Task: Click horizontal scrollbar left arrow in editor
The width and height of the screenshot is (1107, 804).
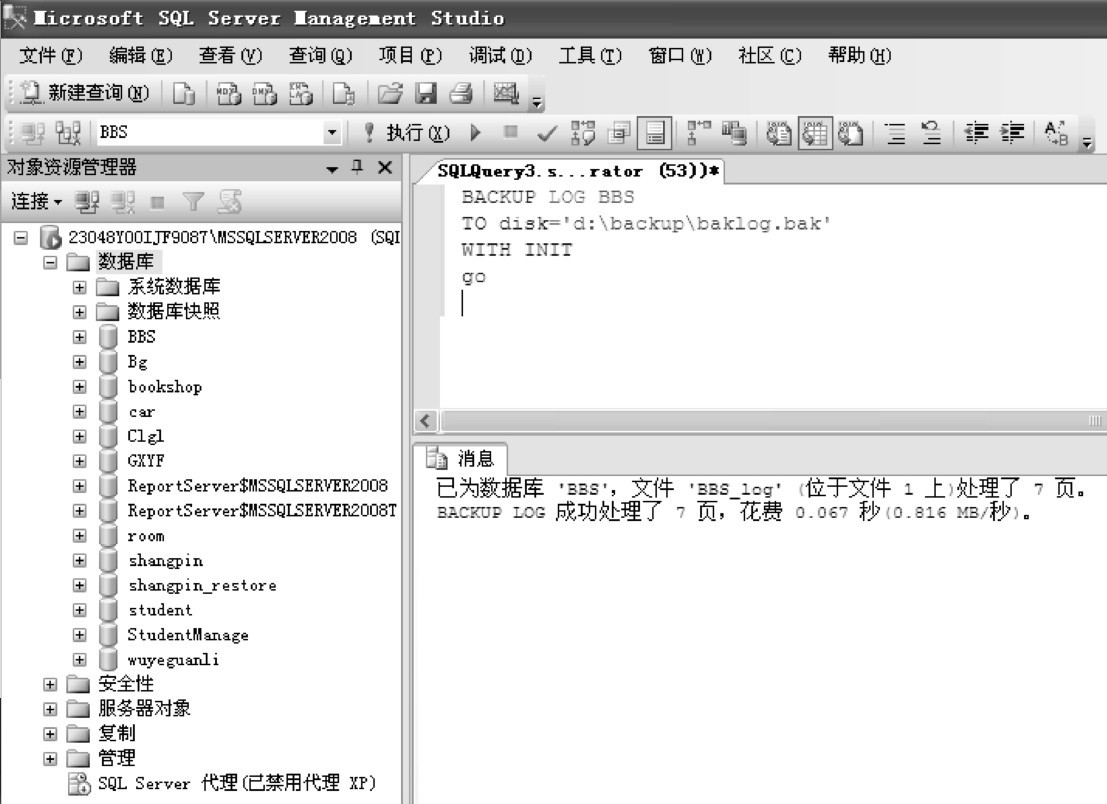Action: pyautogui.click(x=425, y=421)
